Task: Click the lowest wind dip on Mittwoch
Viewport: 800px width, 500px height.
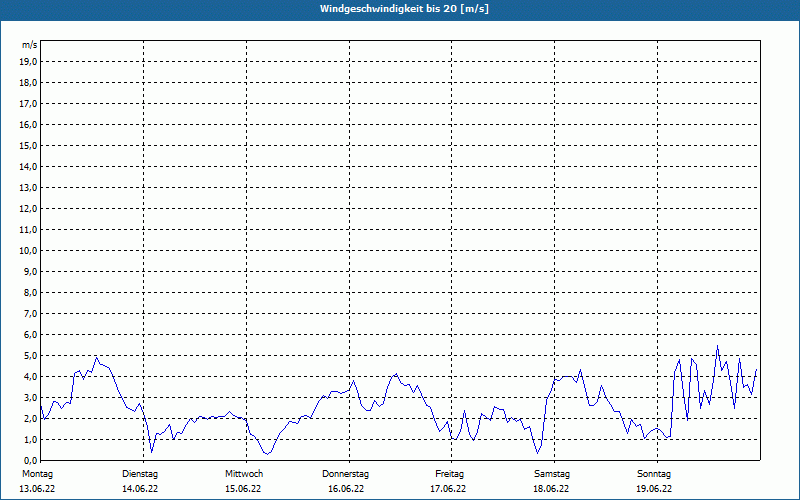Action: coord(267,454)
